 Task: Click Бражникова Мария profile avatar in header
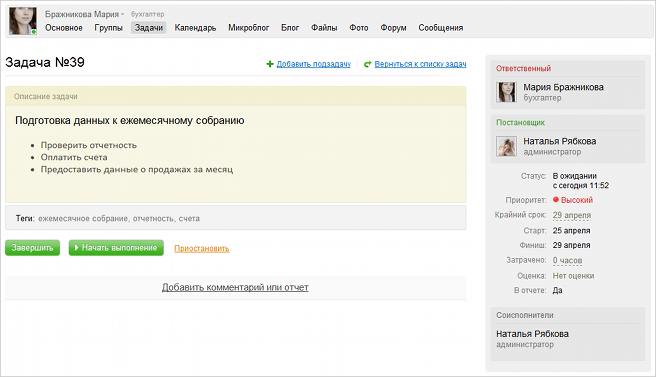23,21
